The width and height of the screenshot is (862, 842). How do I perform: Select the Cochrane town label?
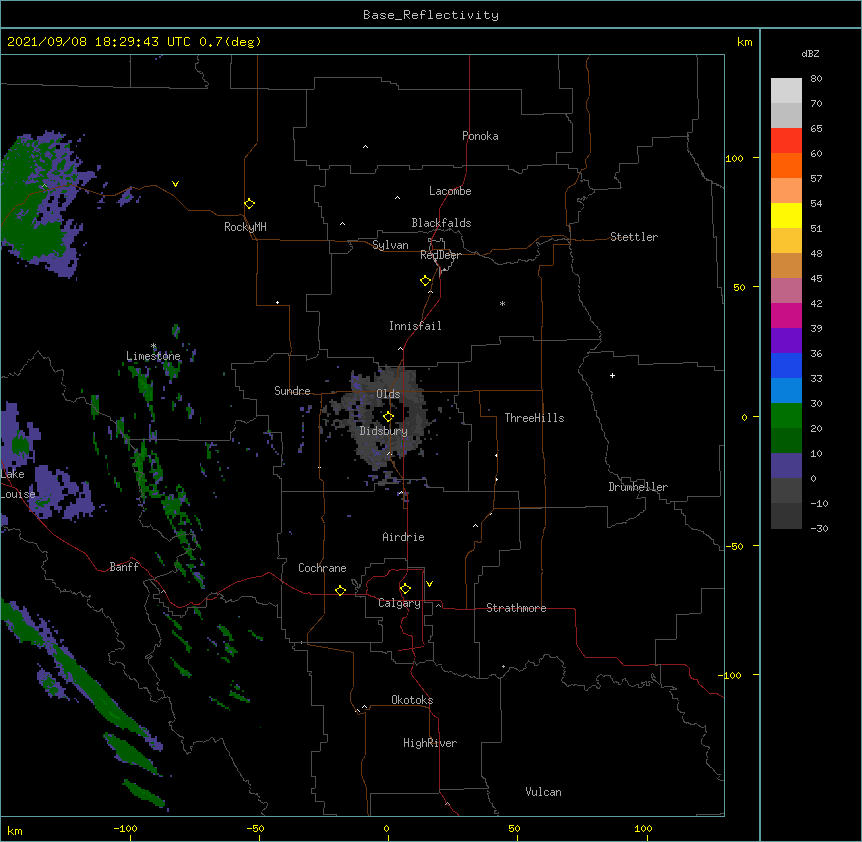322,568
